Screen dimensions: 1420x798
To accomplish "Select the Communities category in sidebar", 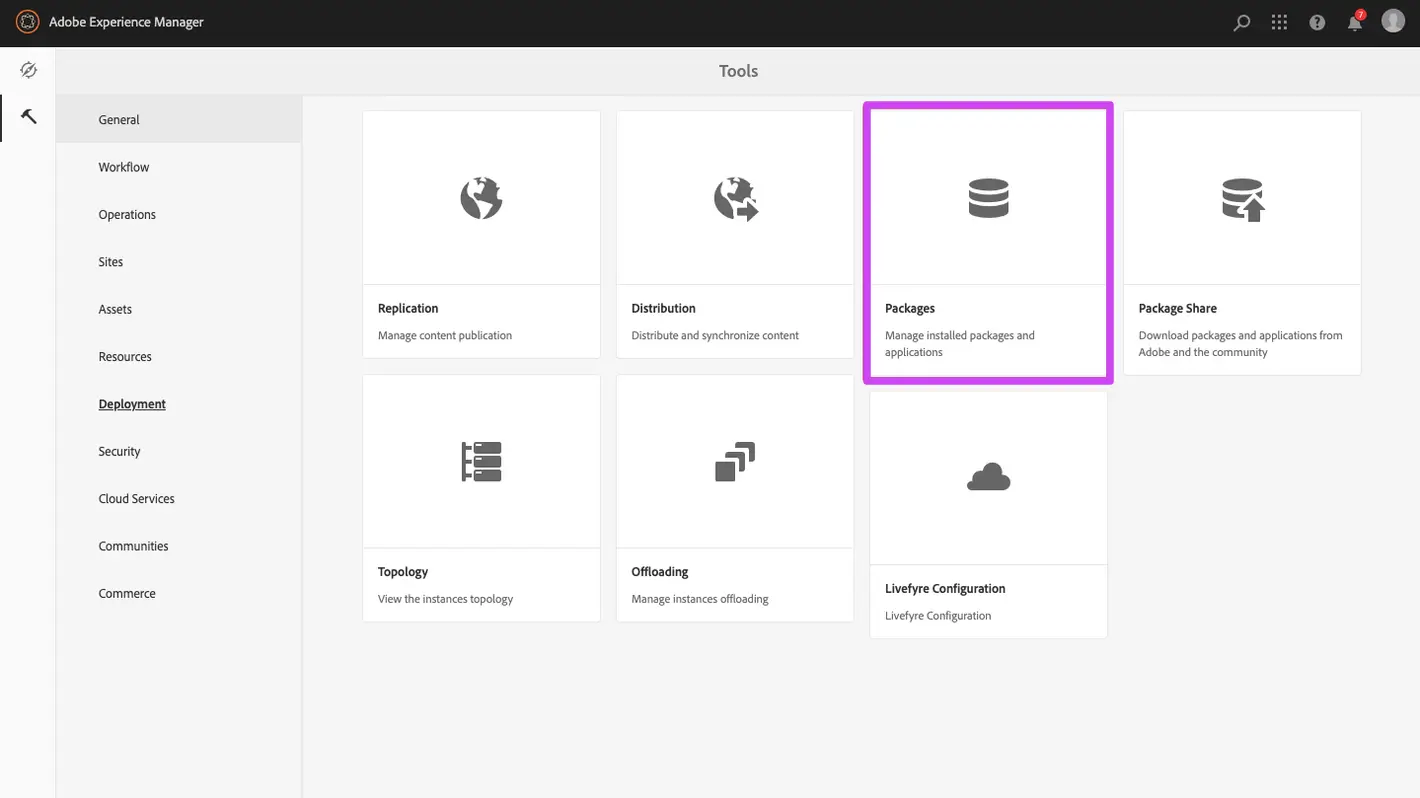I will tap(179, 546).
